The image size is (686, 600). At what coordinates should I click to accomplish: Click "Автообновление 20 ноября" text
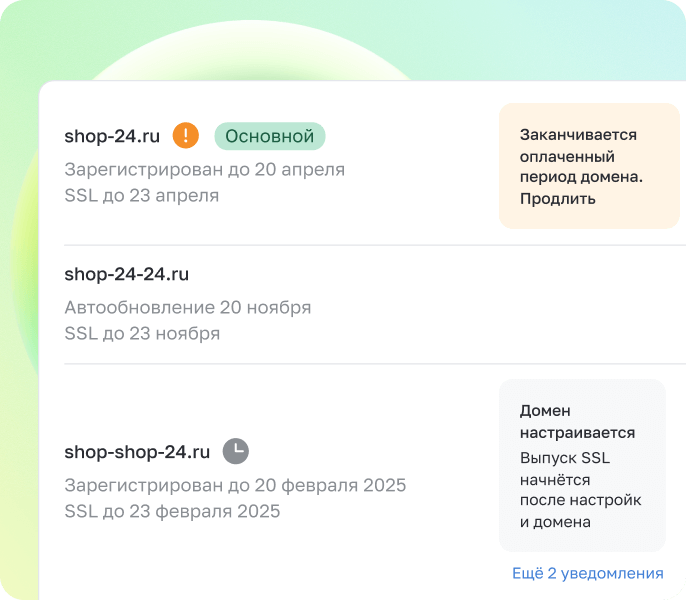pos(187,308)
